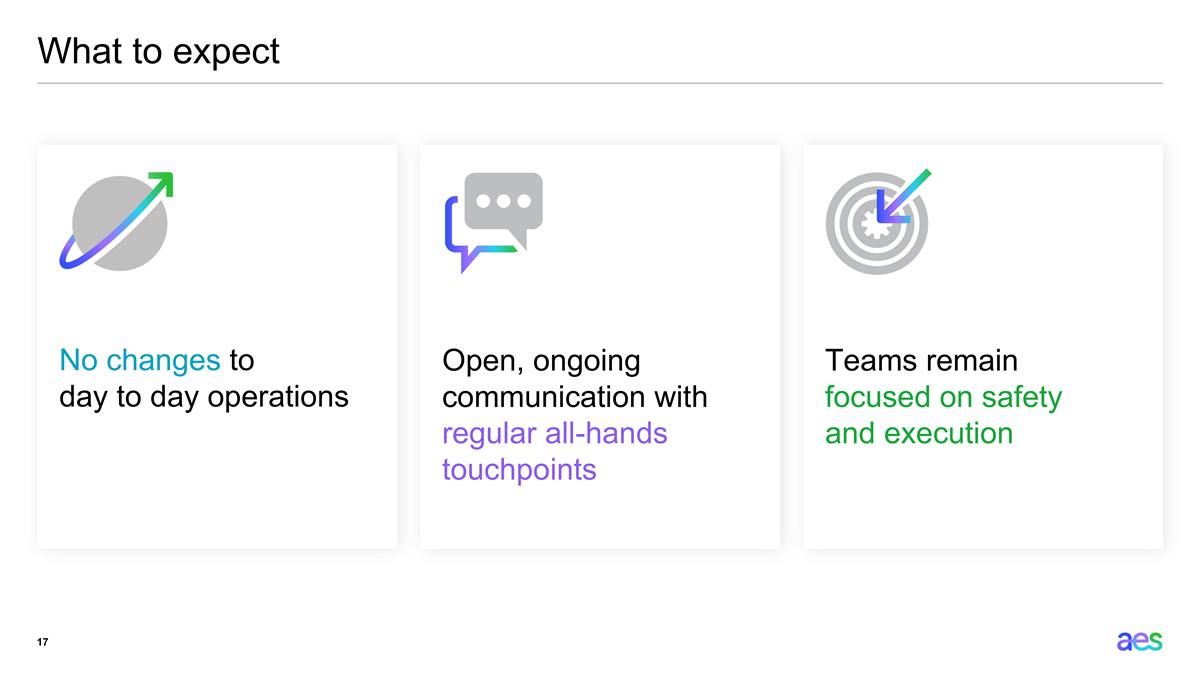
Task: Click the three dots in the gray speech bubble
Action: 503,200
